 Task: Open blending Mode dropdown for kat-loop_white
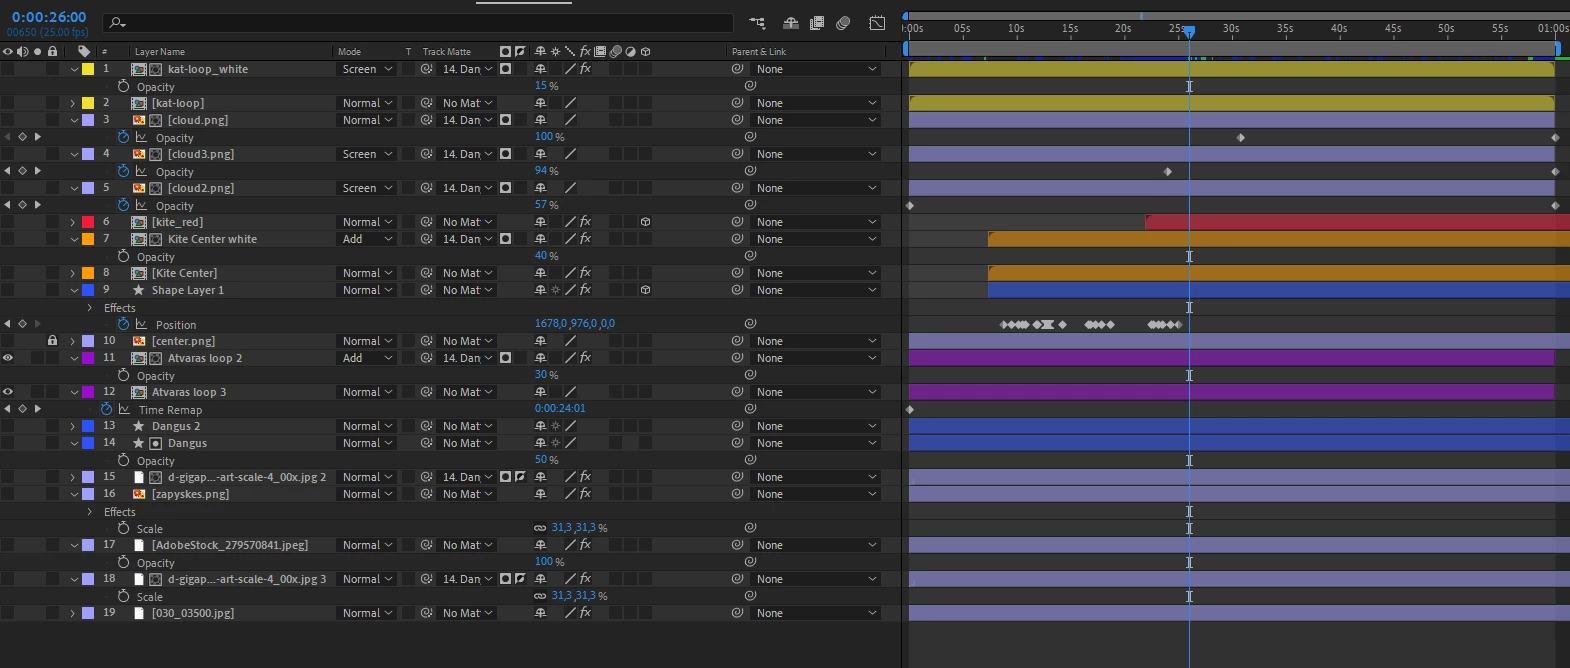pyautogui.click(x=366, y=69)
